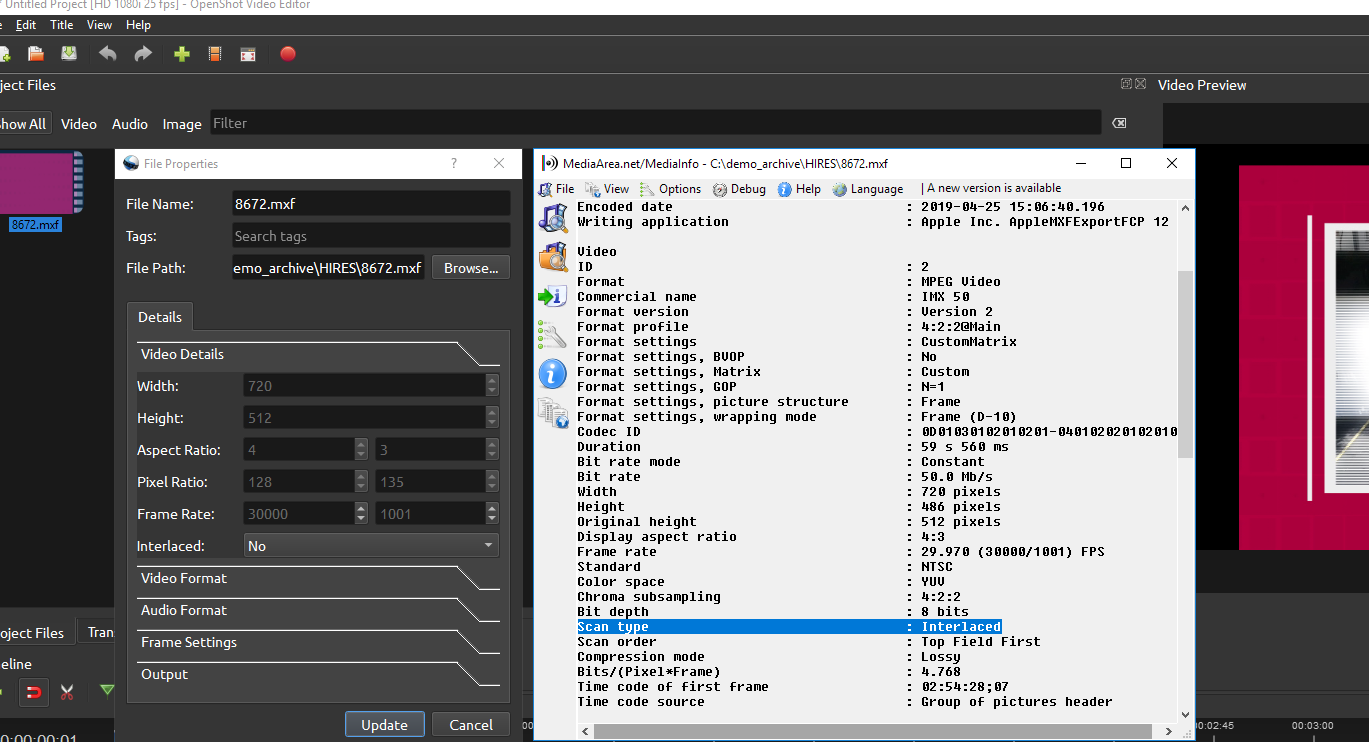
Task: Open OpenShot Help menu
Action: 138,24
